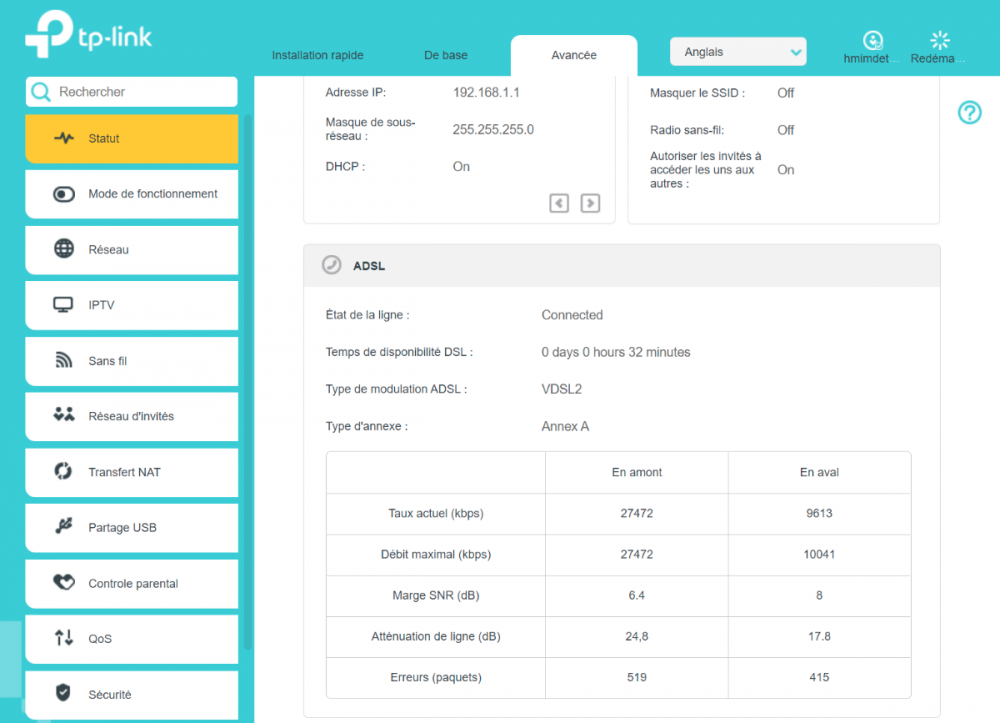Click the hmimdet account icon
1000x723 pixels.
click(873, 41)
